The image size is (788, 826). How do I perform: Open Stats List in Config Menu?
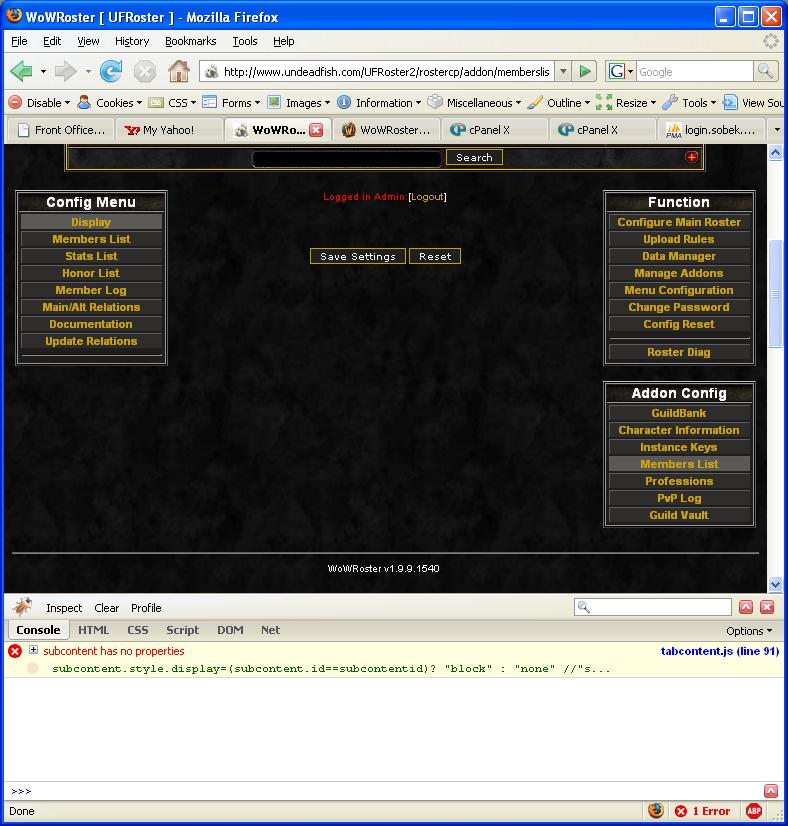tap(91, 256)
